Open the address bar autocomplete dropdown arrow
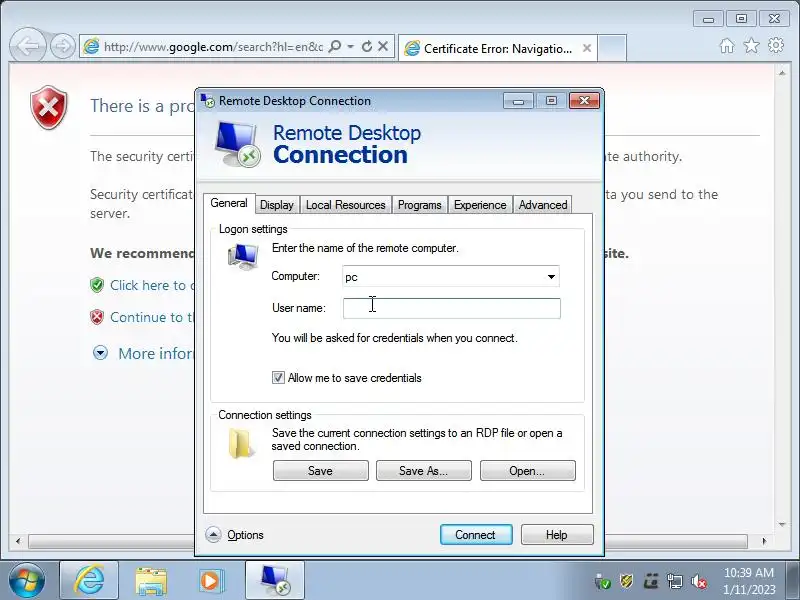This screenshot has height=600, width=800. [351, 46]
